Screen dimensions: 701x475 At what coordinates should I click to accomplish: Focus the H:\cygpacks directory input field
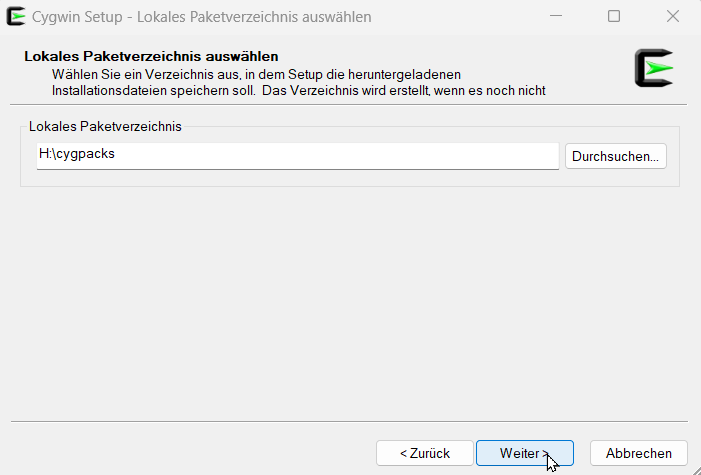[x=297, y=156]
